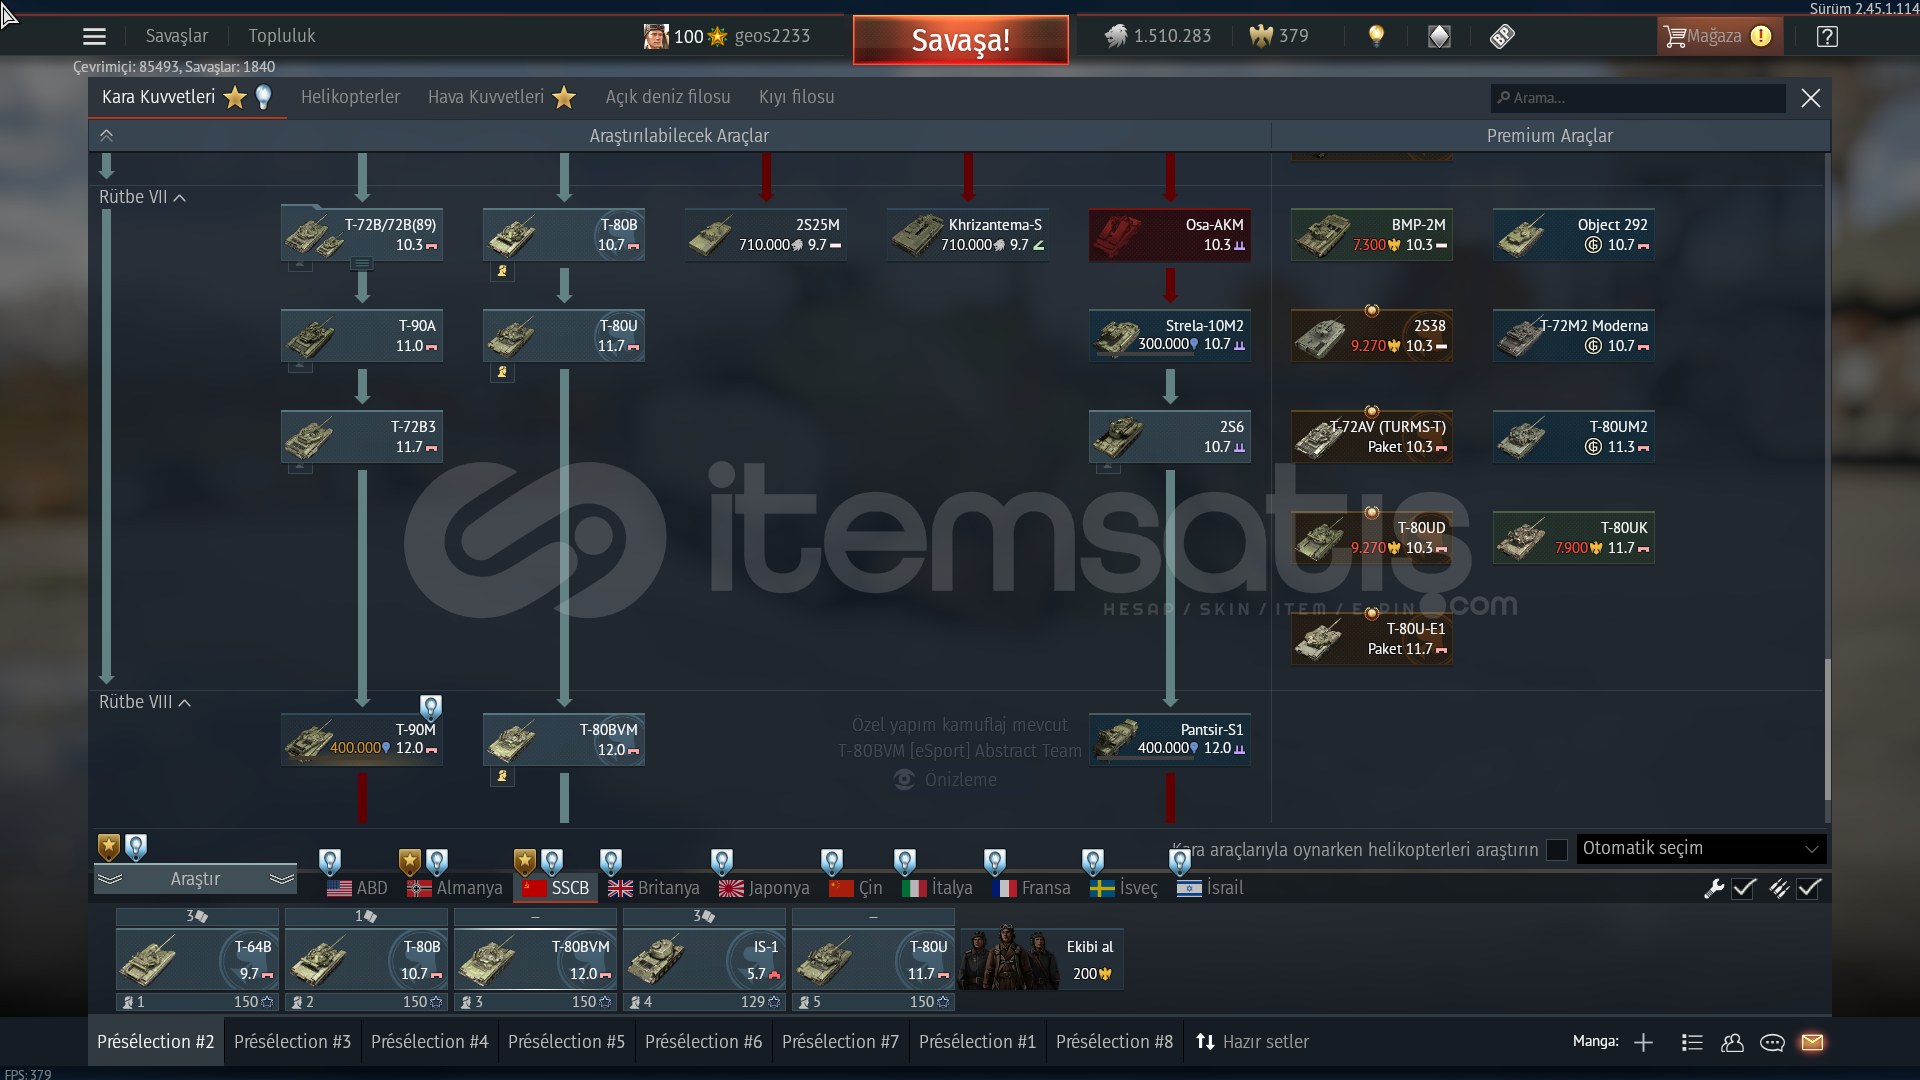Open the squad contacts icon
The height and width of the screenshot is (1080, 1920).
click(1732, 1042)
